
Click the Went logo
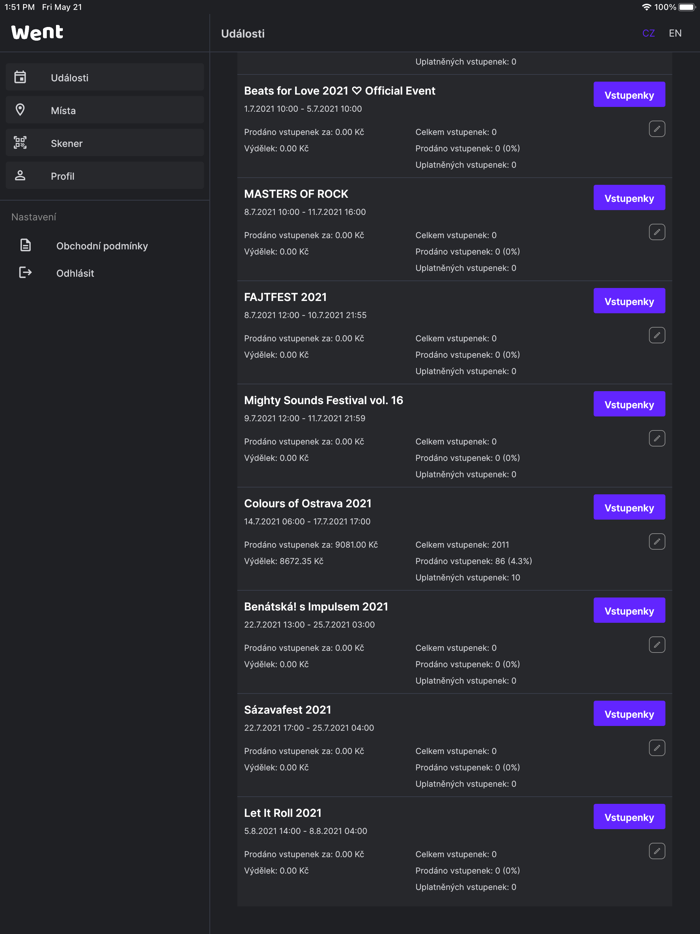pyautogui.click(x=37, y=32)
